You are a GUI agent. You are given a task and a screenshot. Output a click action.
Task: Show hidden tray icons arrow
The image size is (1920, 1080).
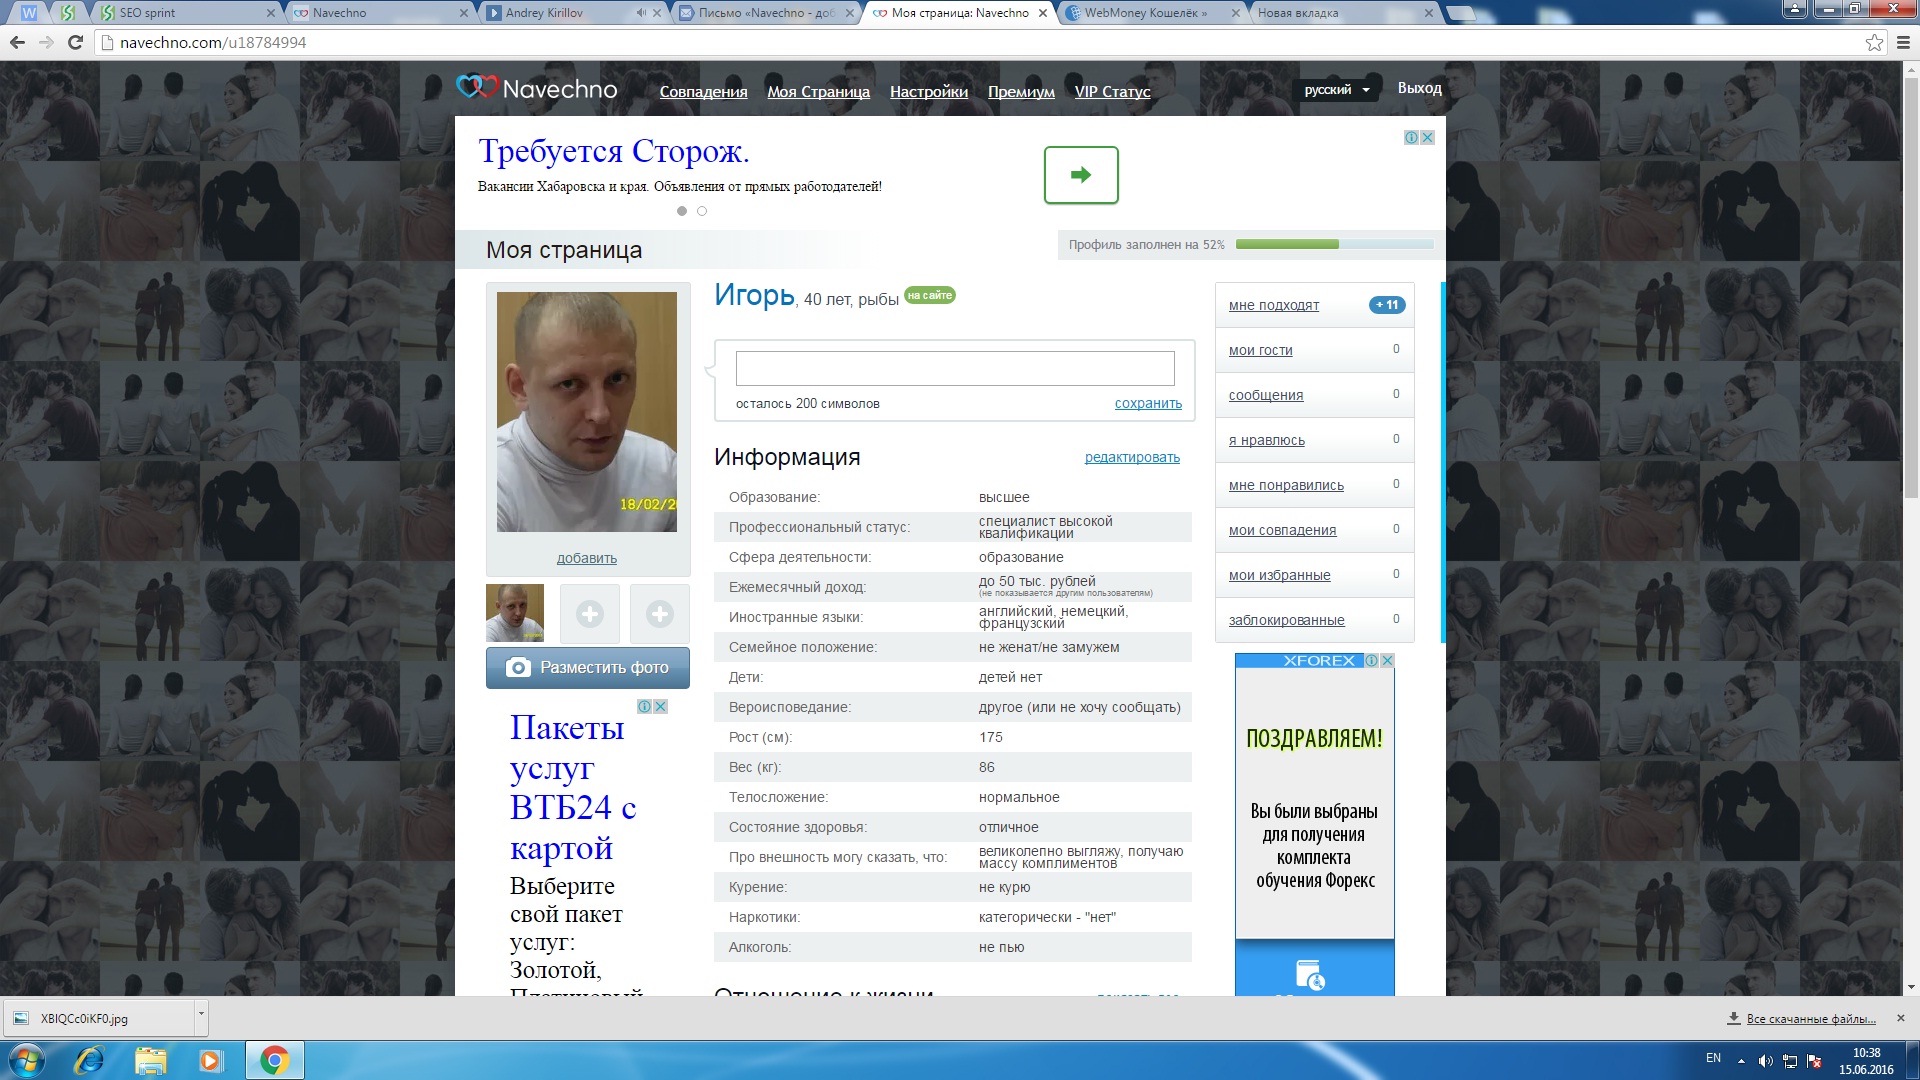pyautogui.click(x=1741, y=1061)
